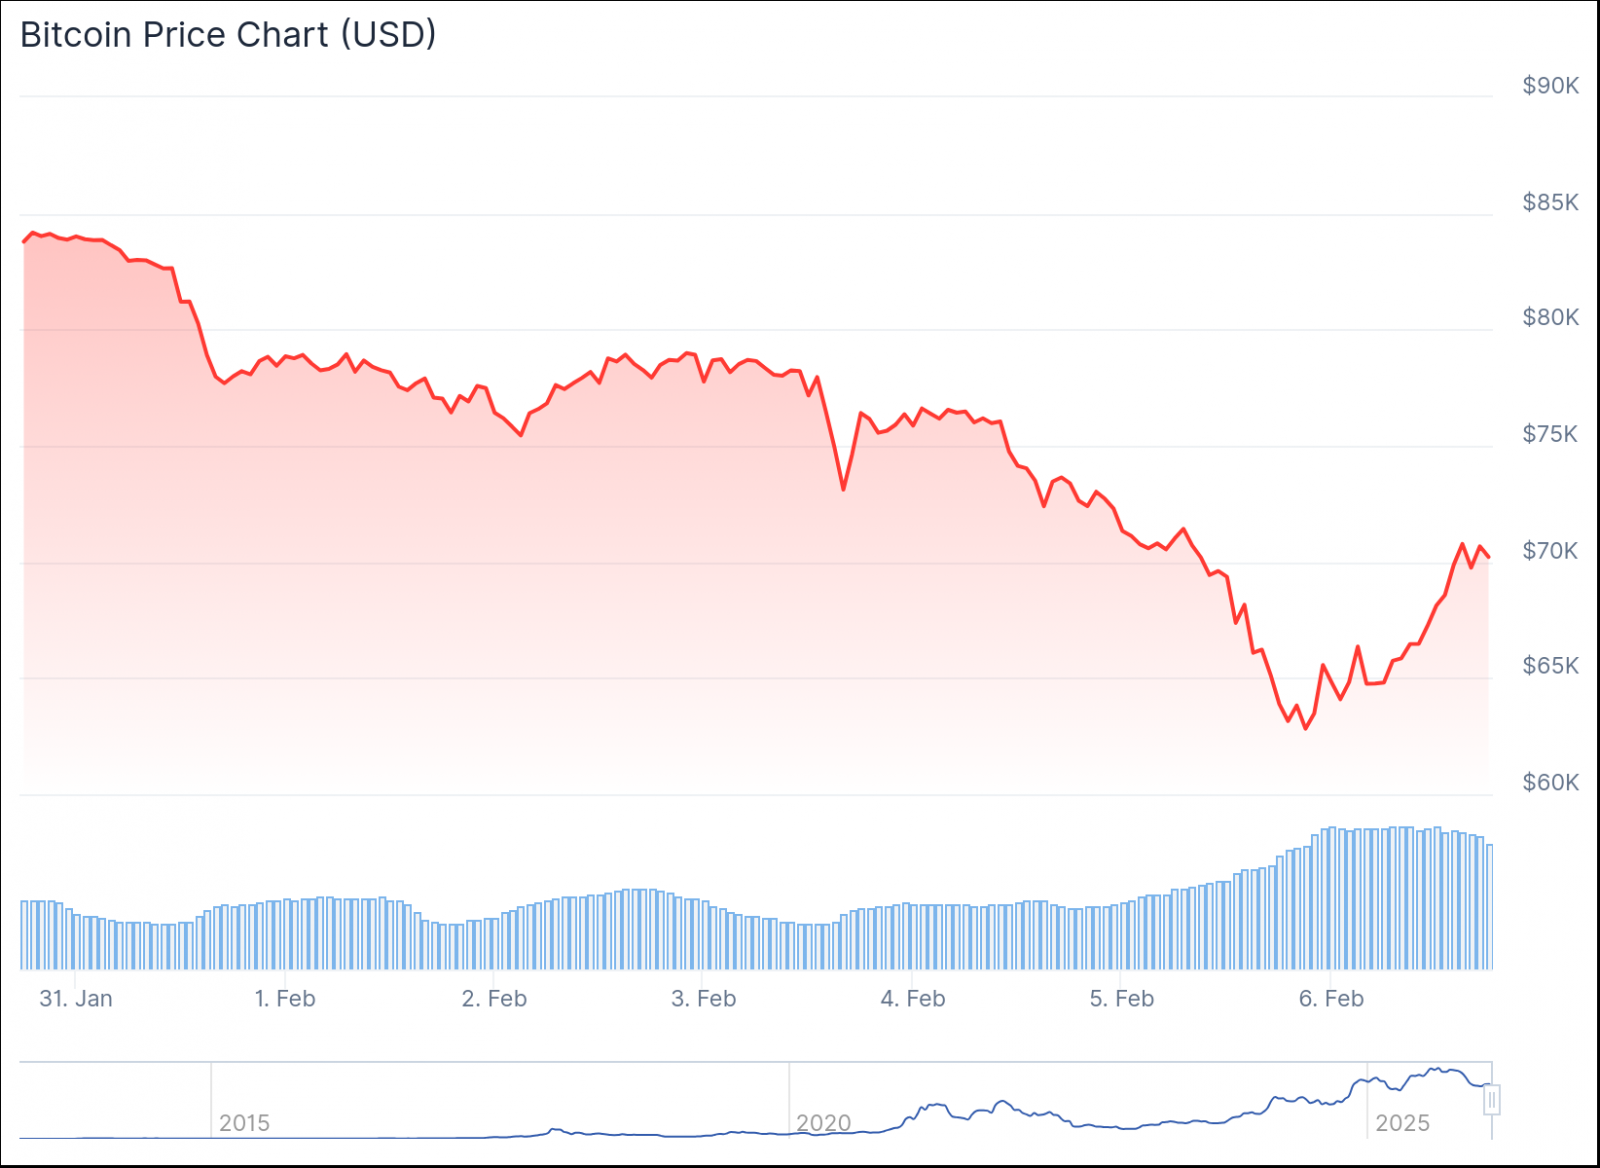Click the Bitcoin Price Chart (USD) title
1600x1168 pixels.
tap(228, 35)
